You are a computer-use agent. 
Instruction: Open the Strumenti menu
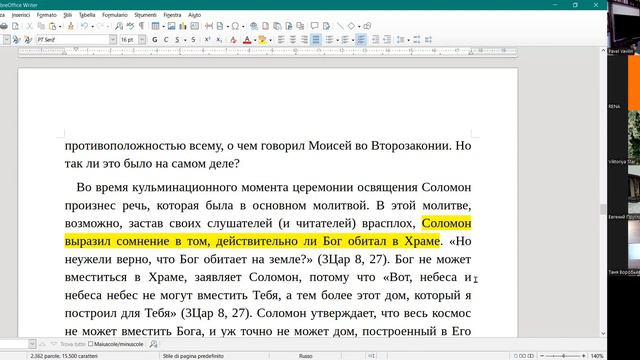tap(145, 15)
